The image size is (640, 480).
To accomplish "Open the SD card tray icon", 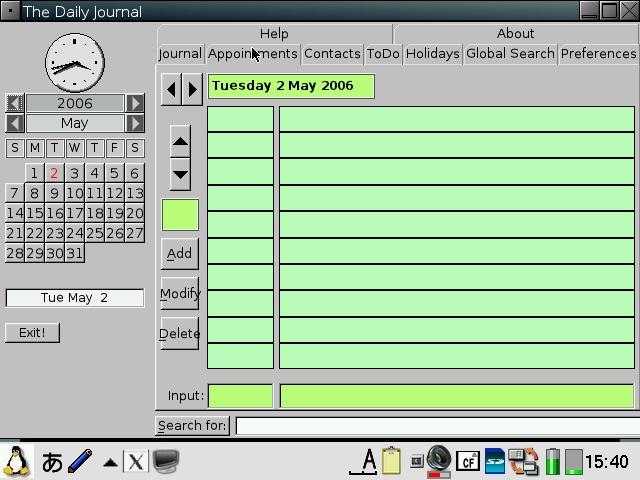I will pos(495,461).
